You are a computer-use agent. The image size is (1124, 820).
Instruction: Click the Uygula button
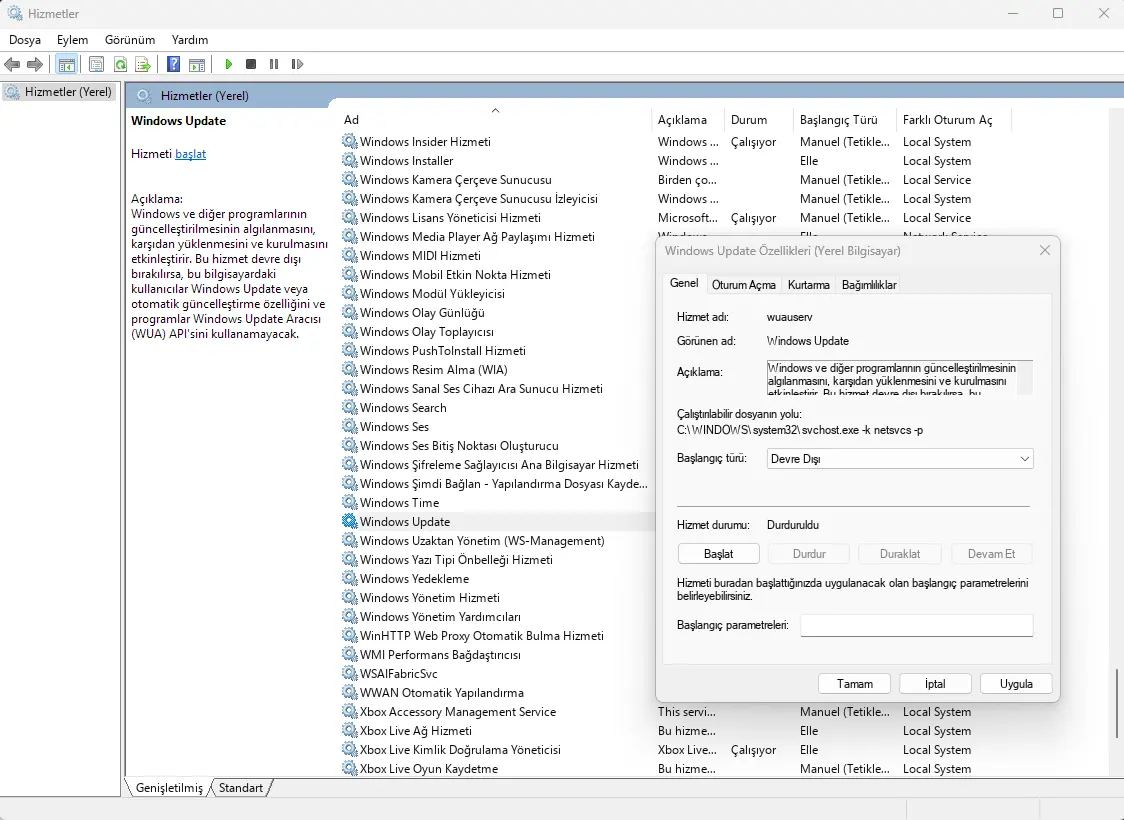[1016, 684]
